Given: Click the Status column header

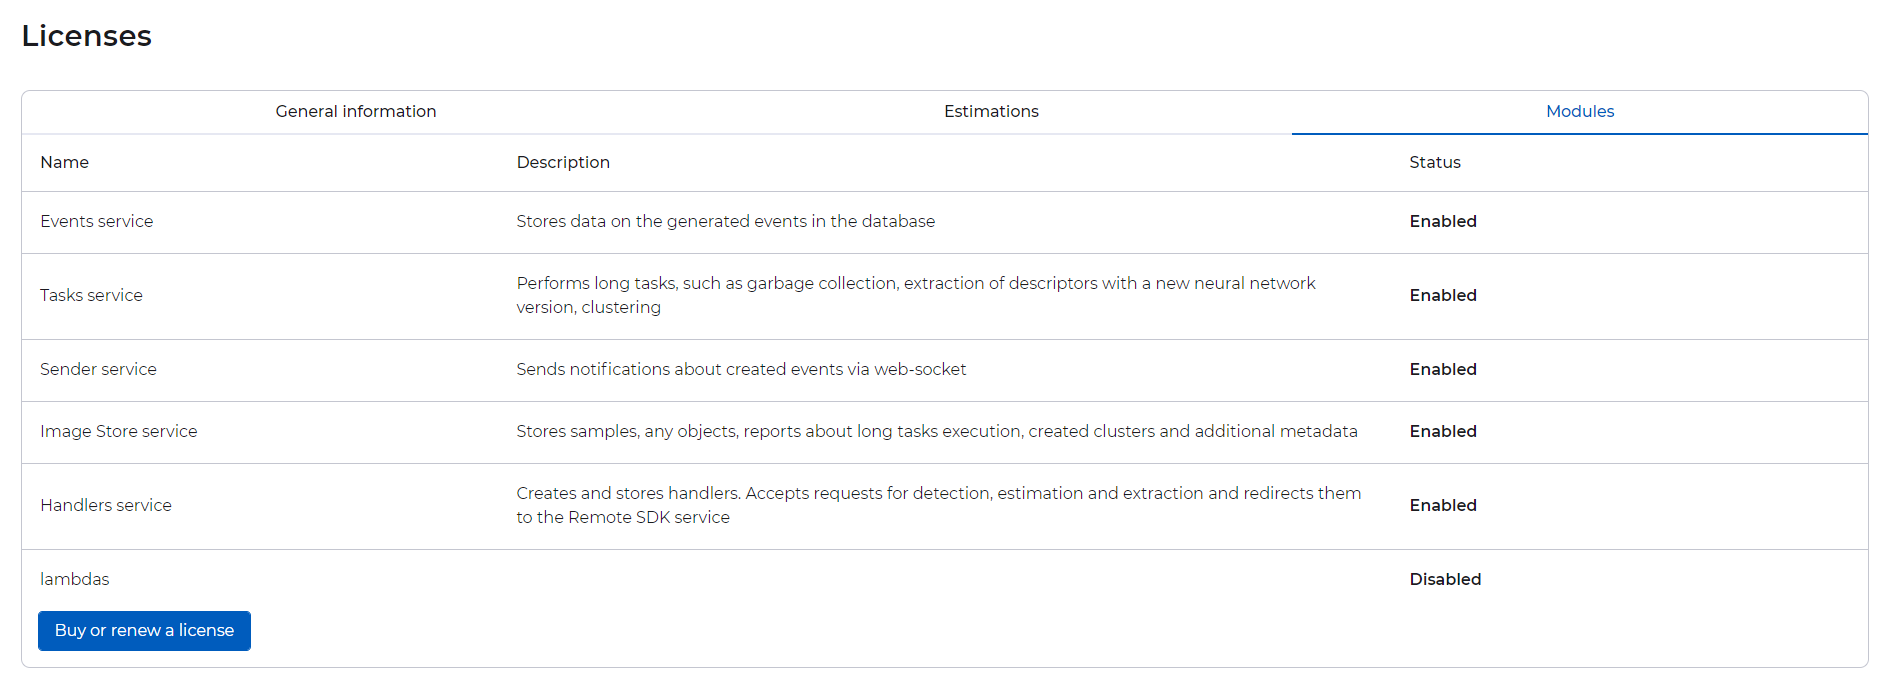Looking at the screenshot, I should (x=1435, y=163).
